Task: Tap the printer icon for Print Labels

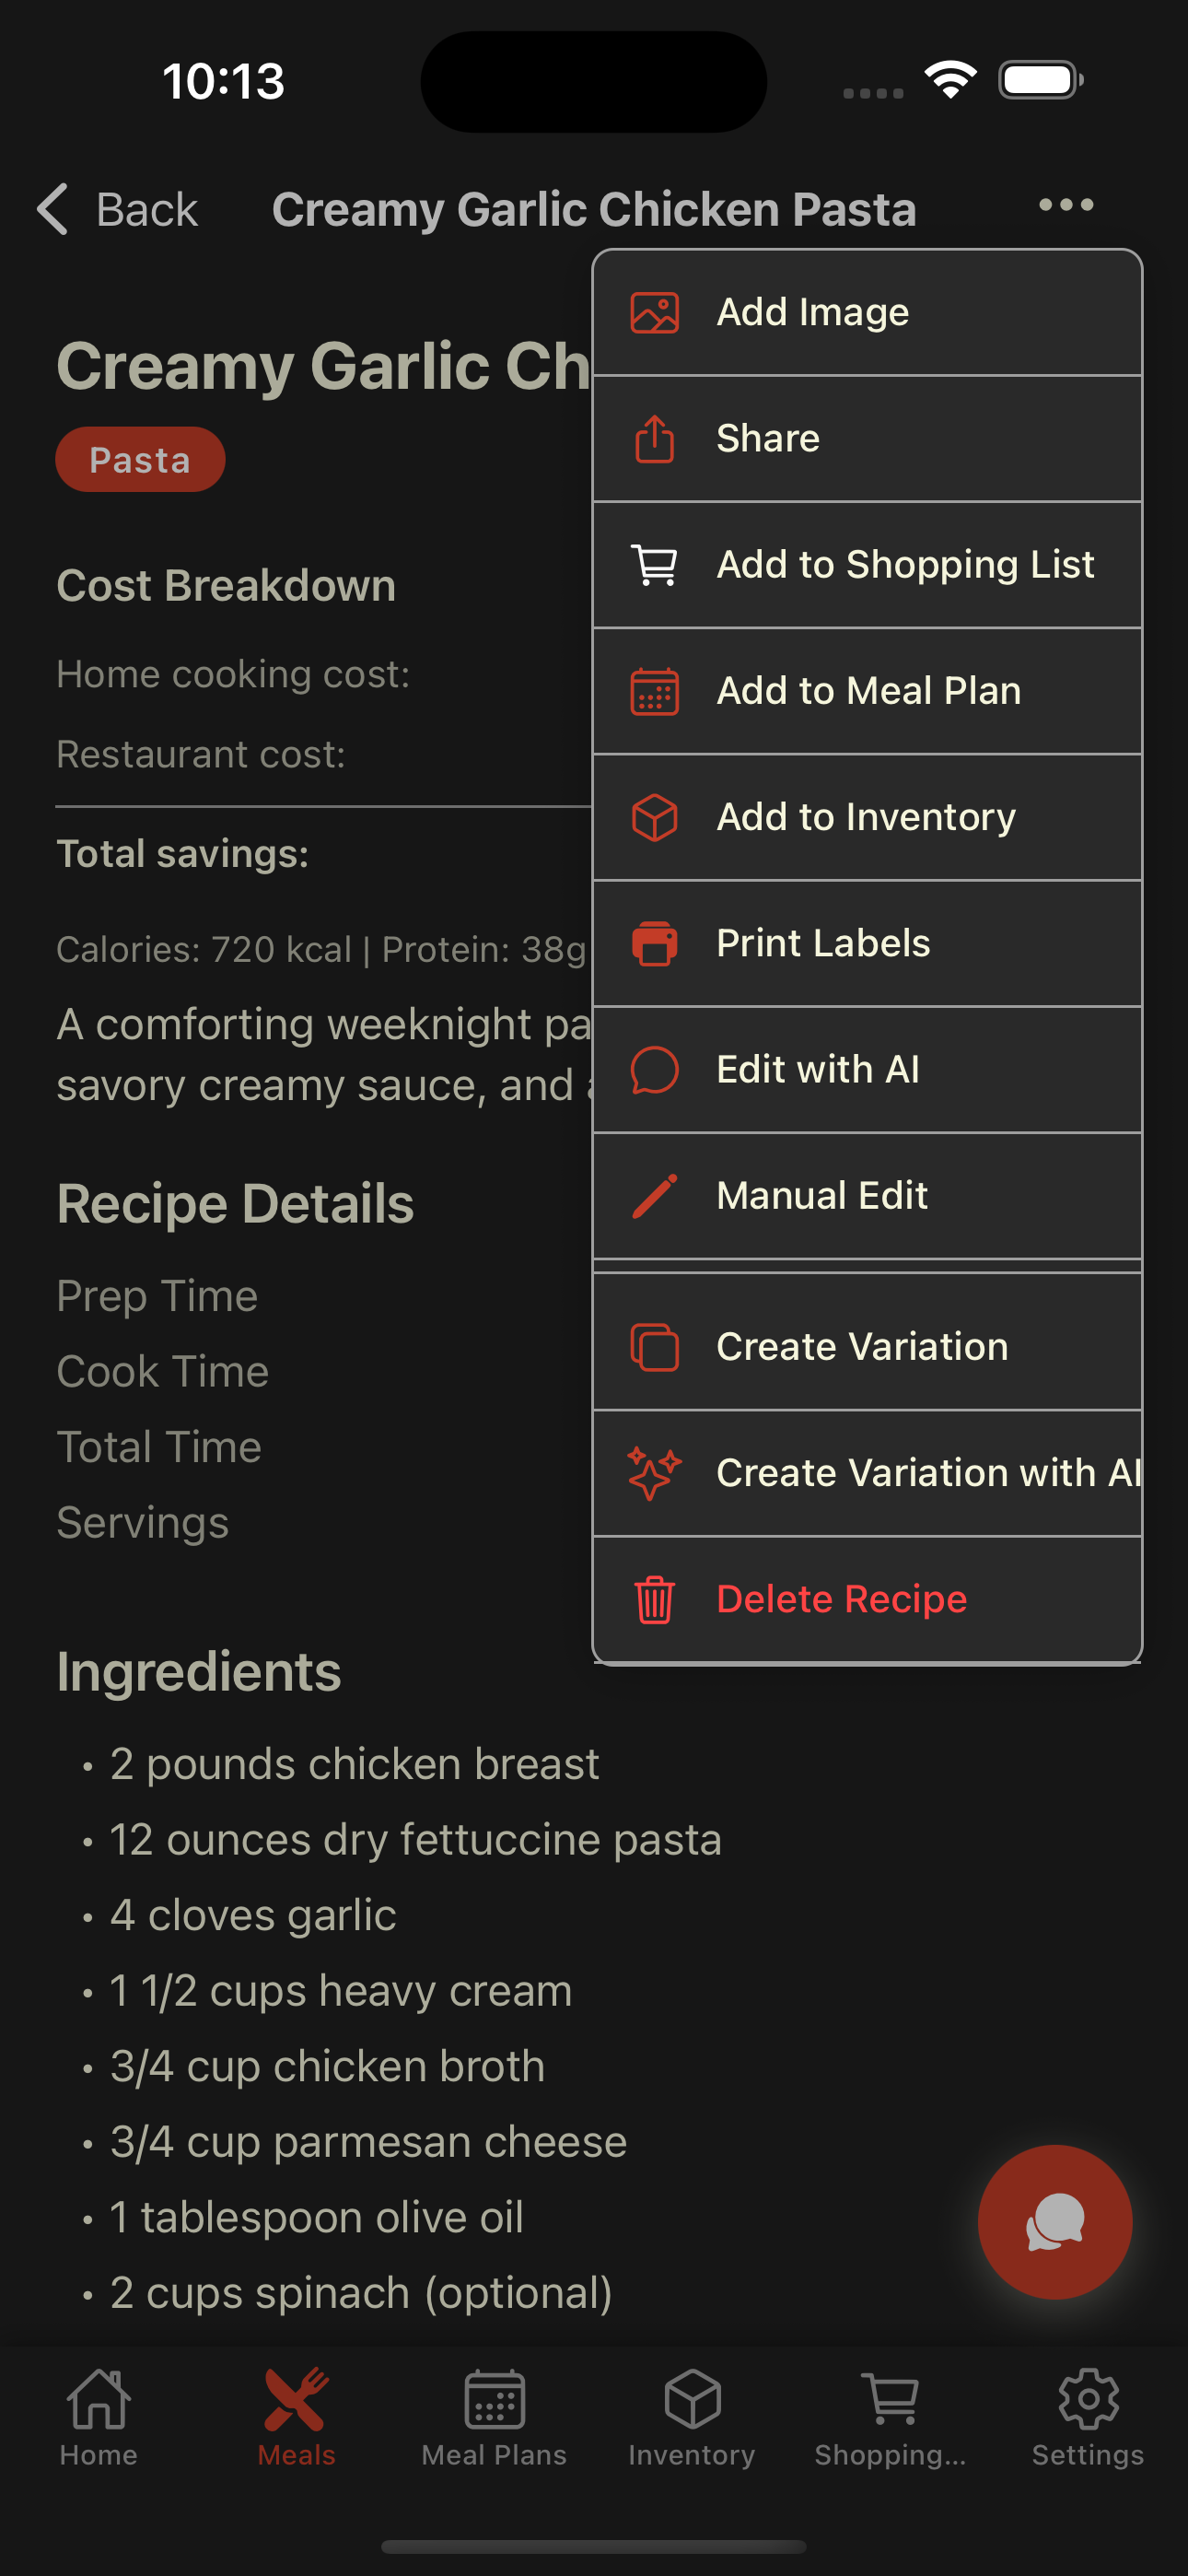Action: [x=654, y=943]
